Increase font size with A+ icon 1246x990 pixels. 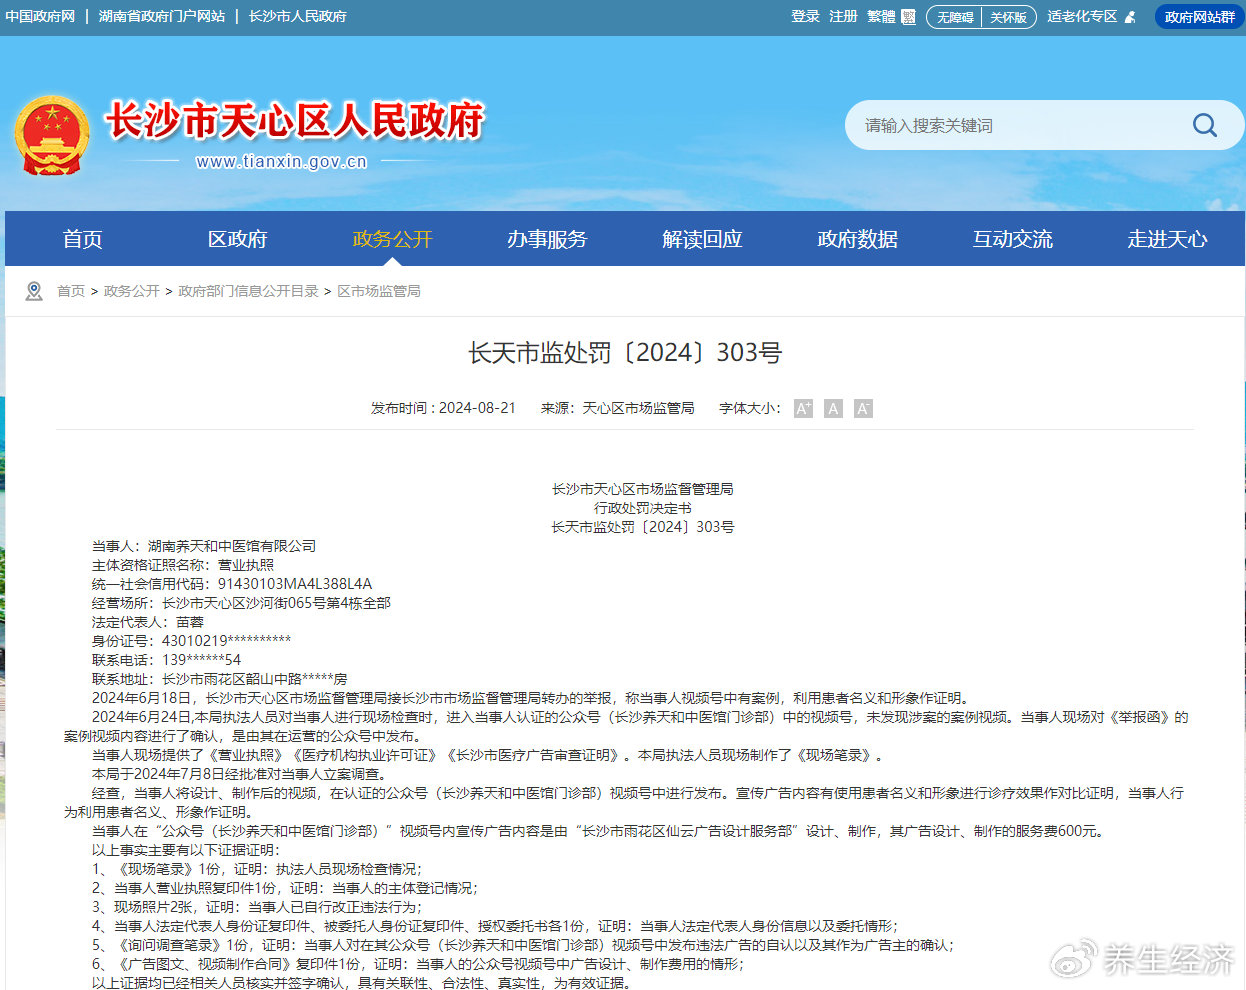pyautogui.click(x=803, y=408)
